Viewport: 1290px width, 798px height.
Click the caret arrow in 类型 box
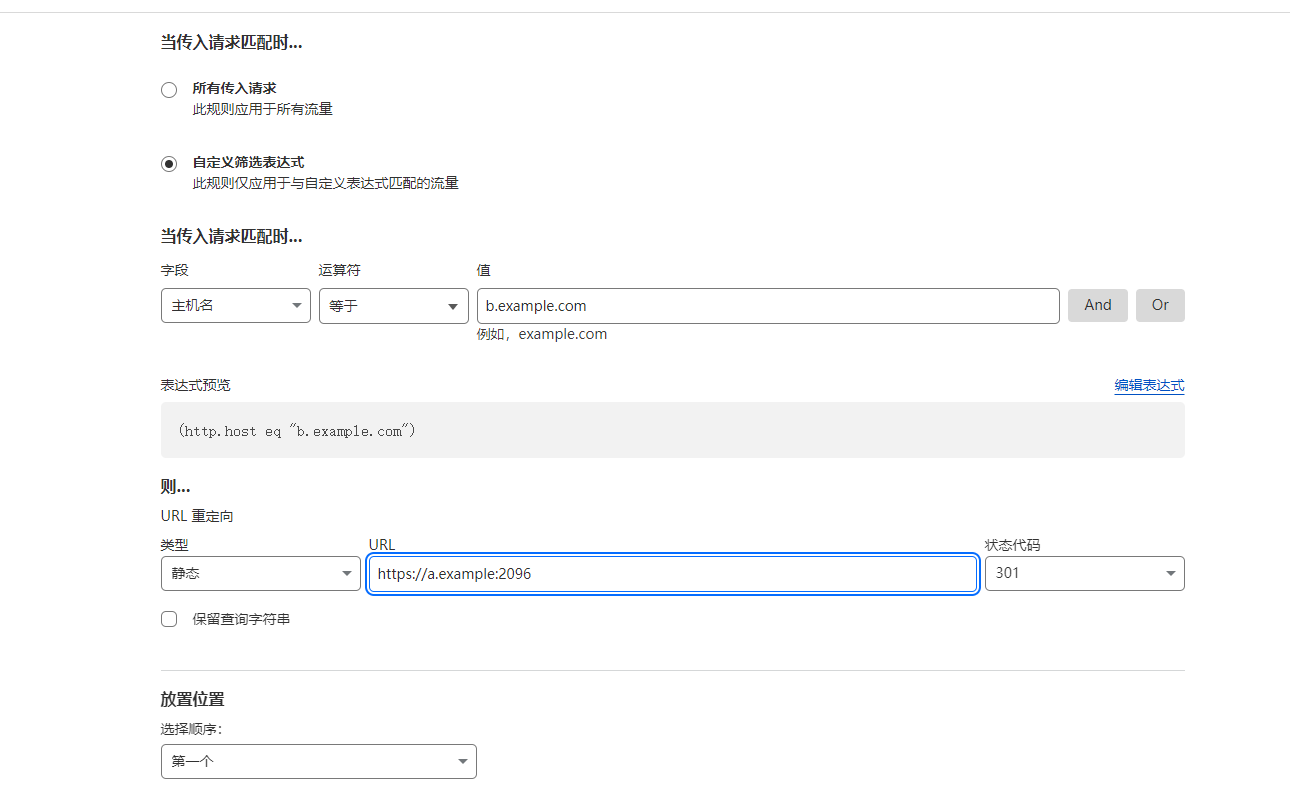(346, 574)
